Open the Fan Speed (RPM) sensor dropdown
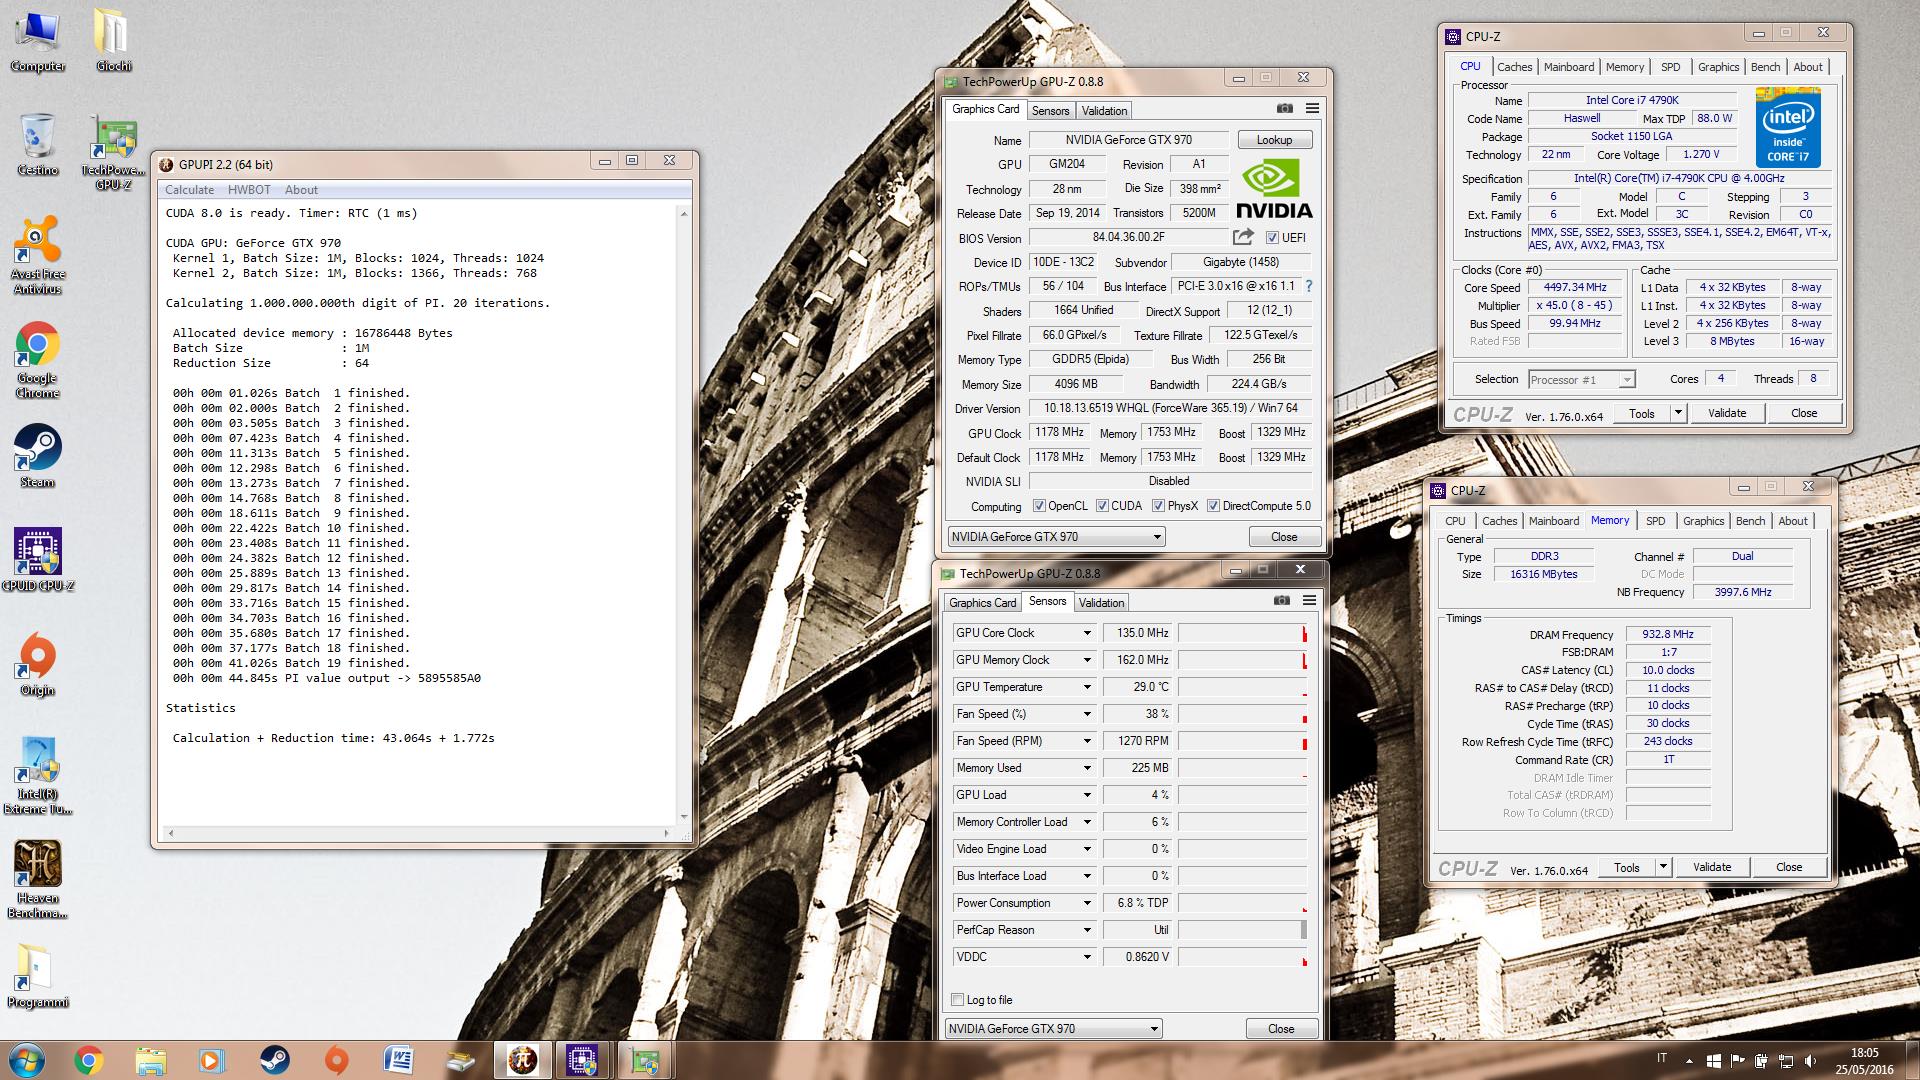Viewport: 1920px width, 1080px height. [1087, 741]
